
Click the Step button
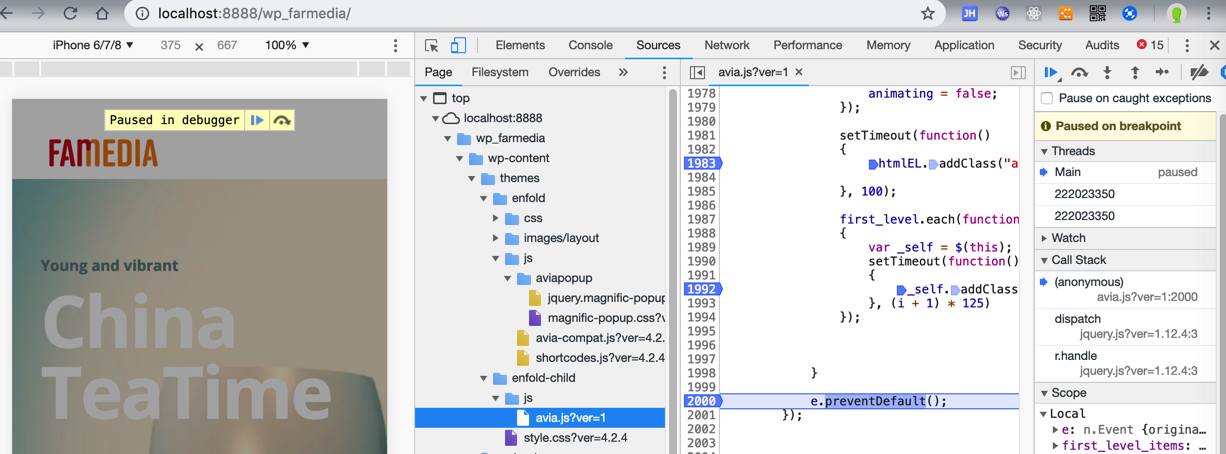[x=1162, y=72]
